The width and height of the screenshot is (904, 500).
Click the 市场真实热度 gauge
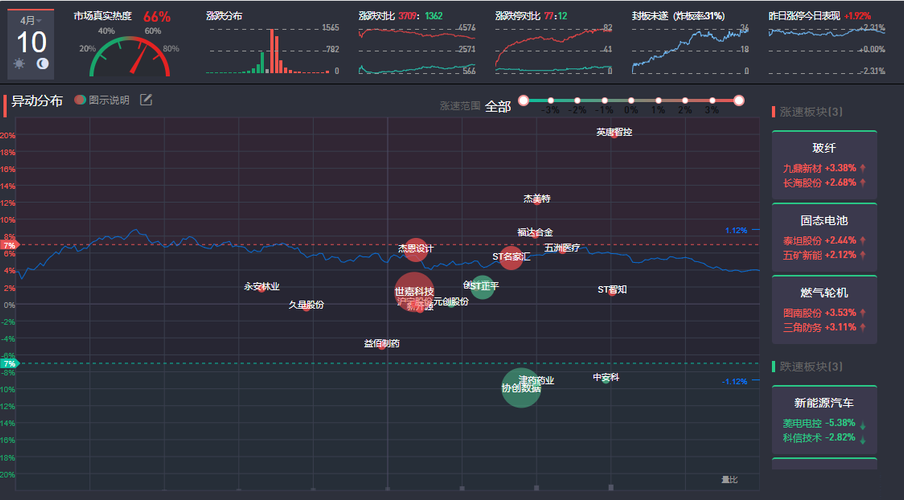point(130,56)
